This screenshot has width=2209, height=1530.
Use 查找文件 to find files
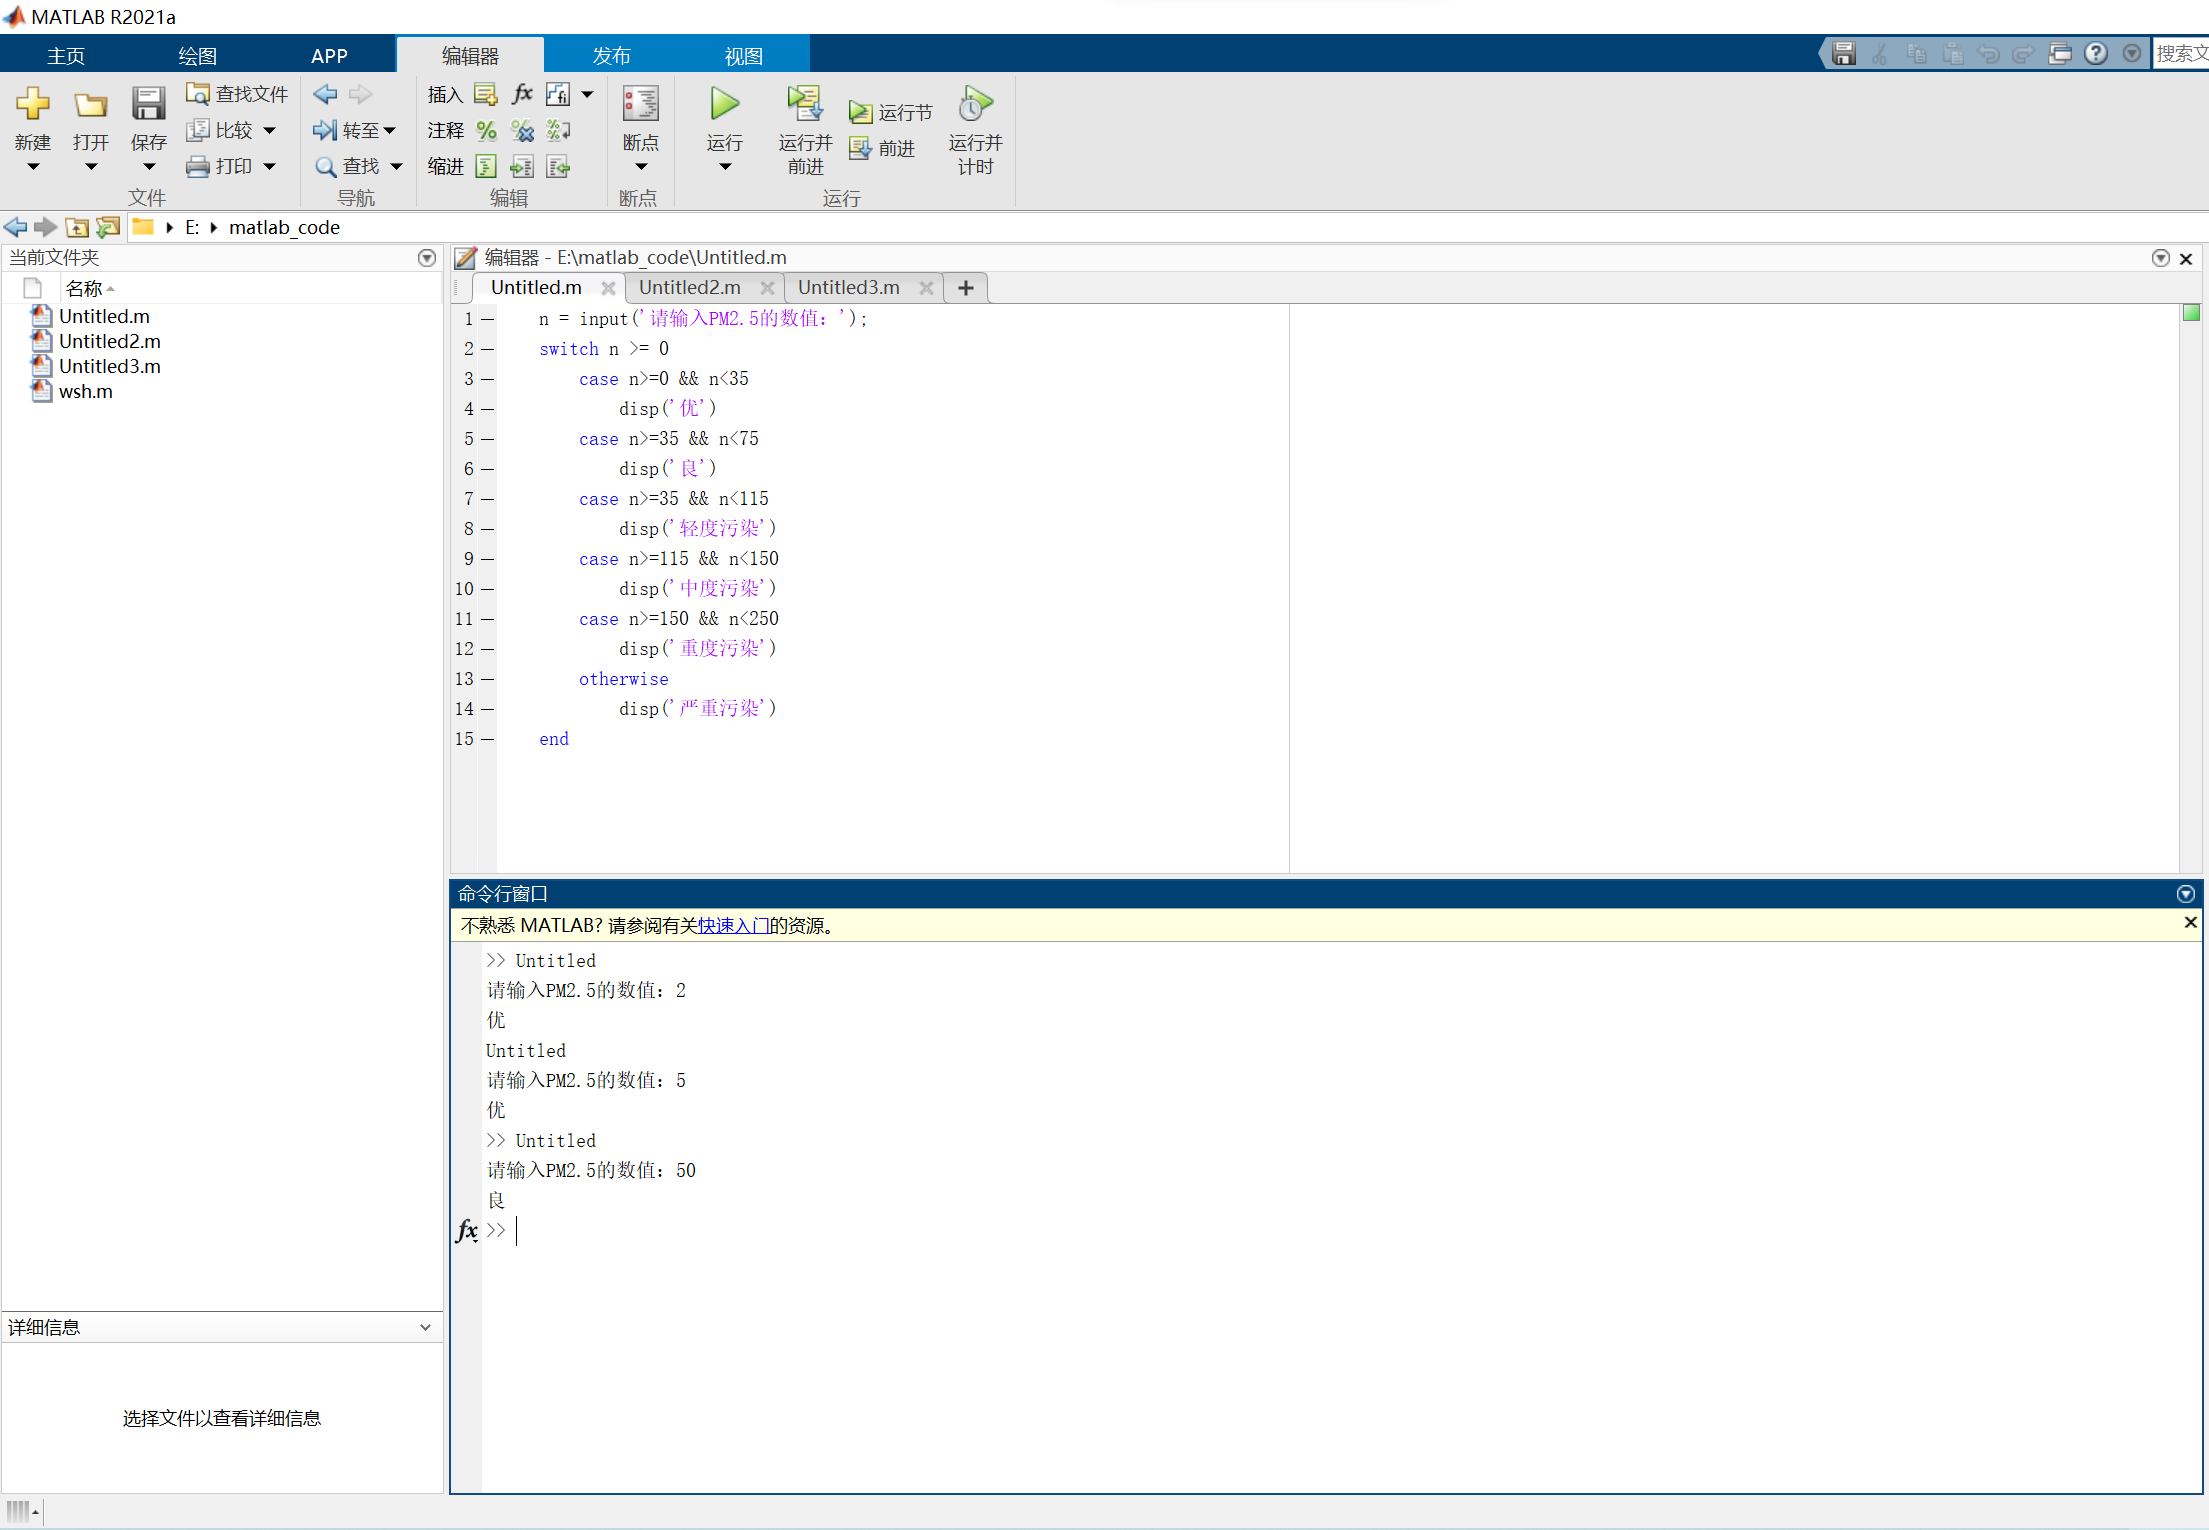click(x=236, y=92)
